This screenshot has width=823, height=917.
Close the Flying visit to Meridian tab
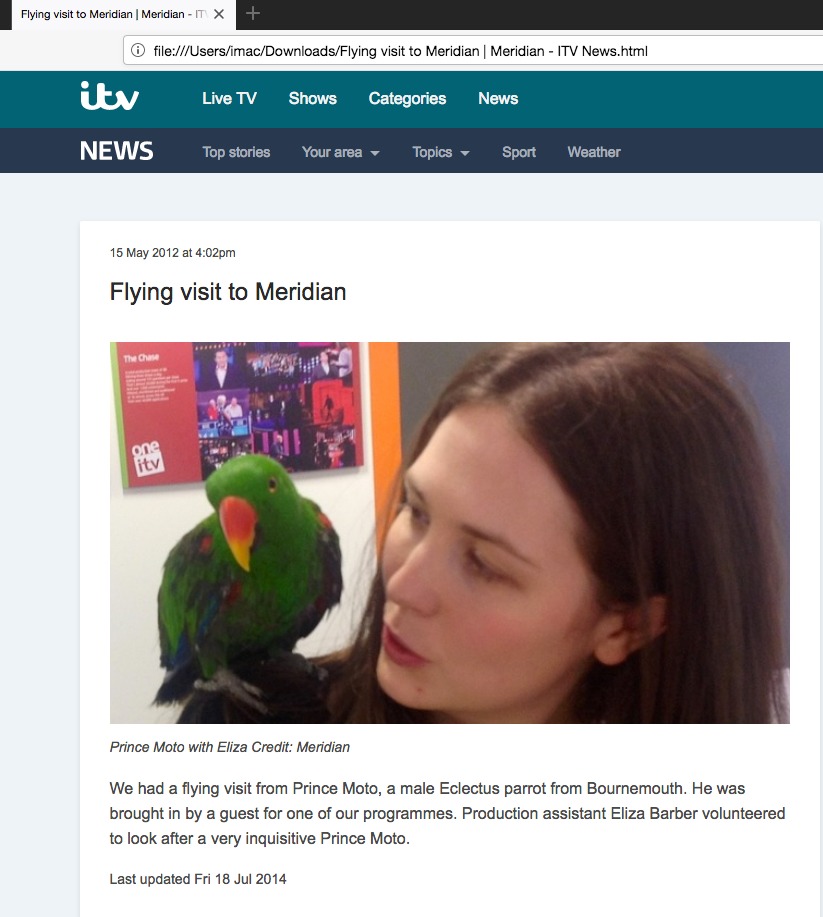point(219,14)
